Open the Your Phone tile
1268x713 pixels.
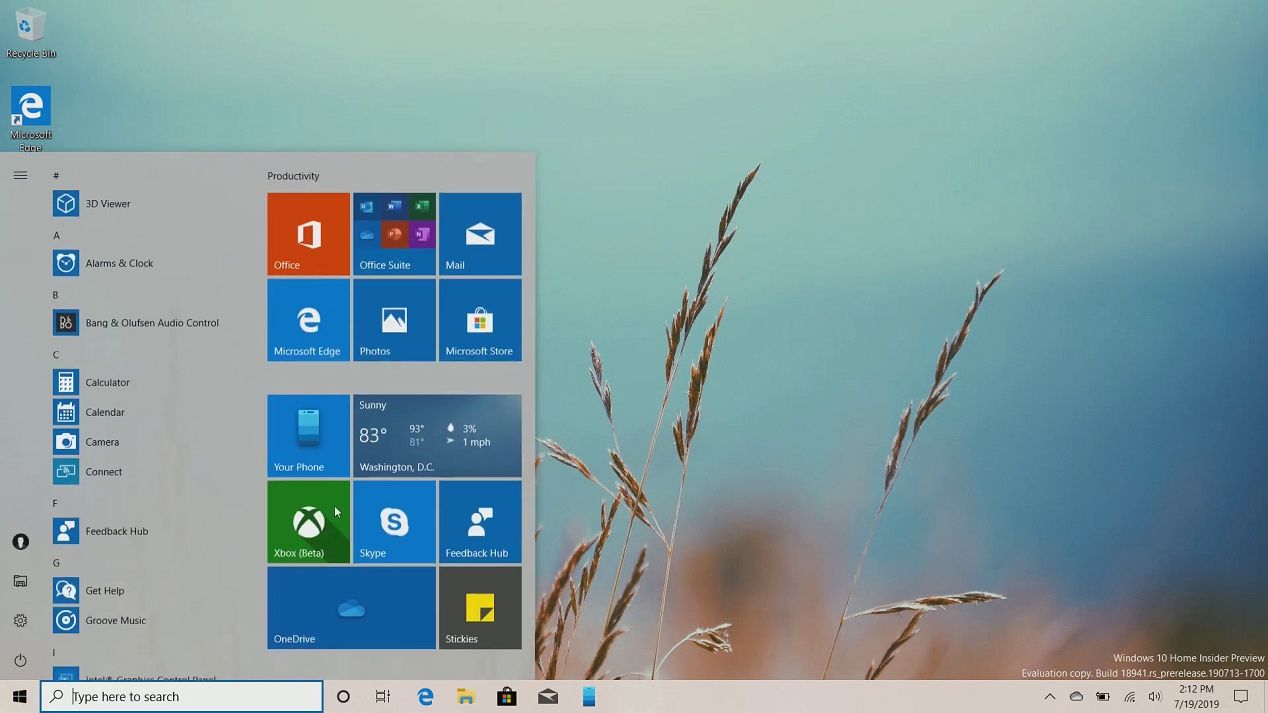[309, 436]
